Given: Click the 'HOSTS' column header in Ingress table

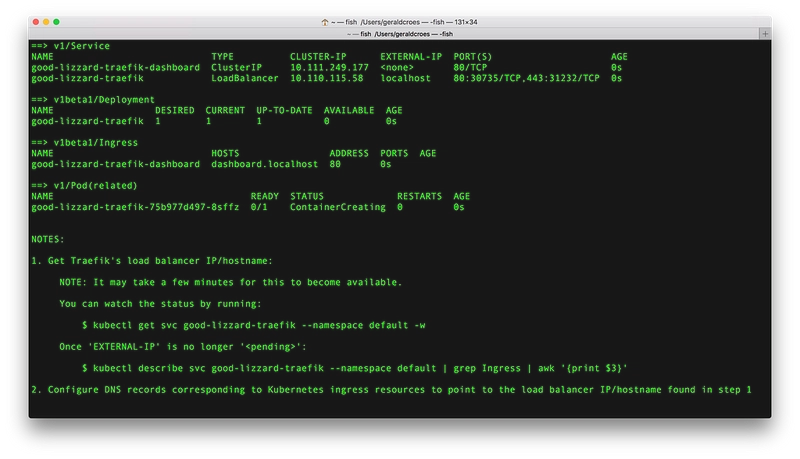Looking at the screenshot, I should click(225, 153).
